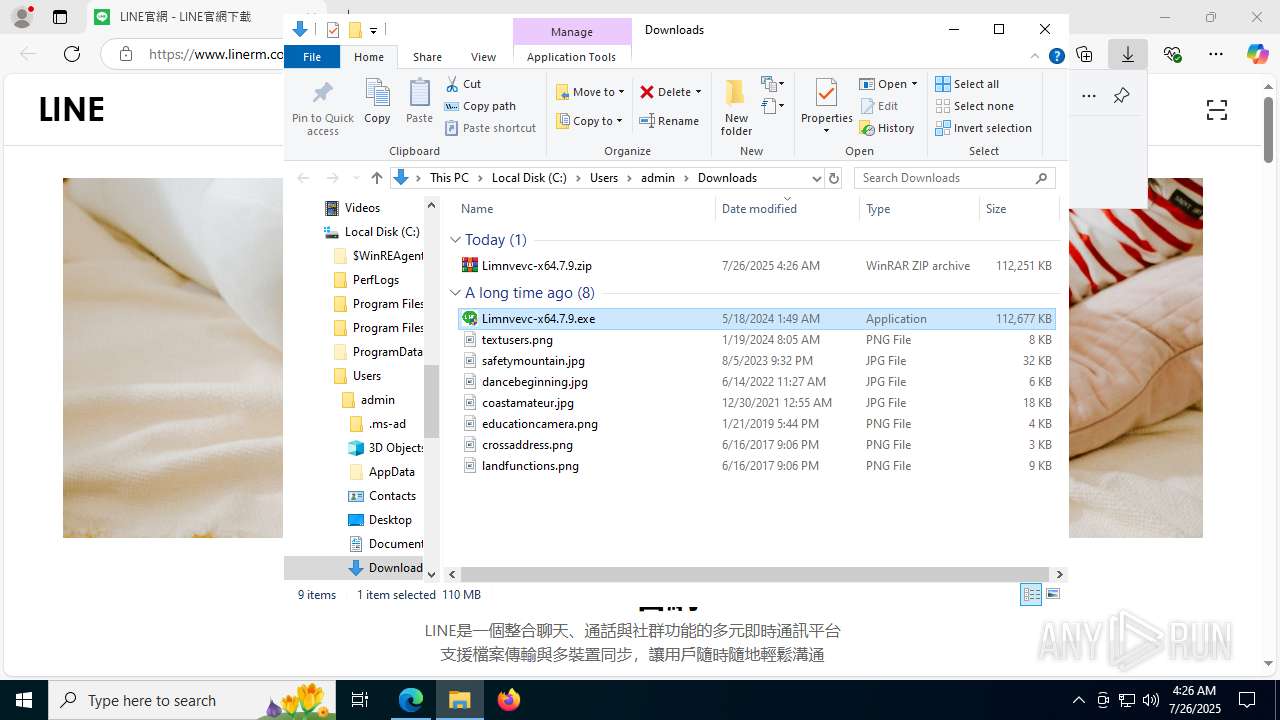This screenshot has height=720, width=1280.
Task: Click the Refresh address bar button
Action: [834, 178]
